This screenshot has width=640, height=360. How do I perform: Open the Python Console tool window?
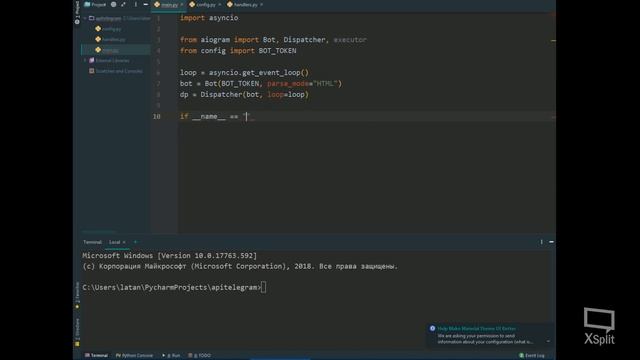click(x=134, y=356)
